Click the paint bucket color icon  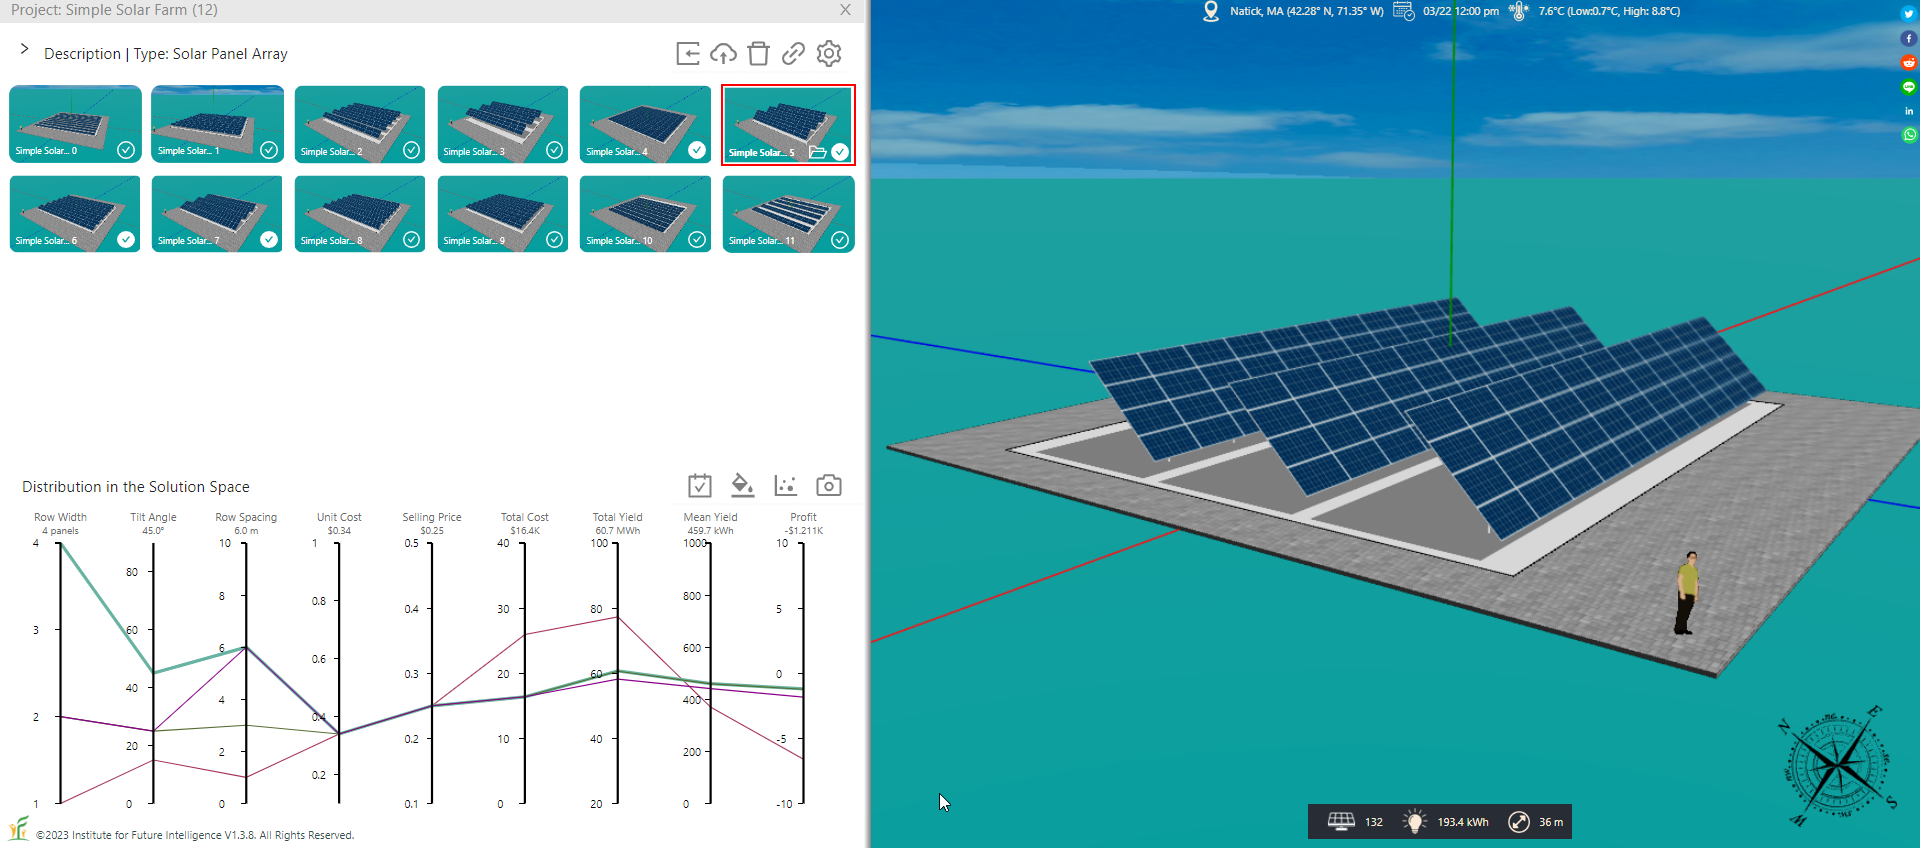coord(742,486)
